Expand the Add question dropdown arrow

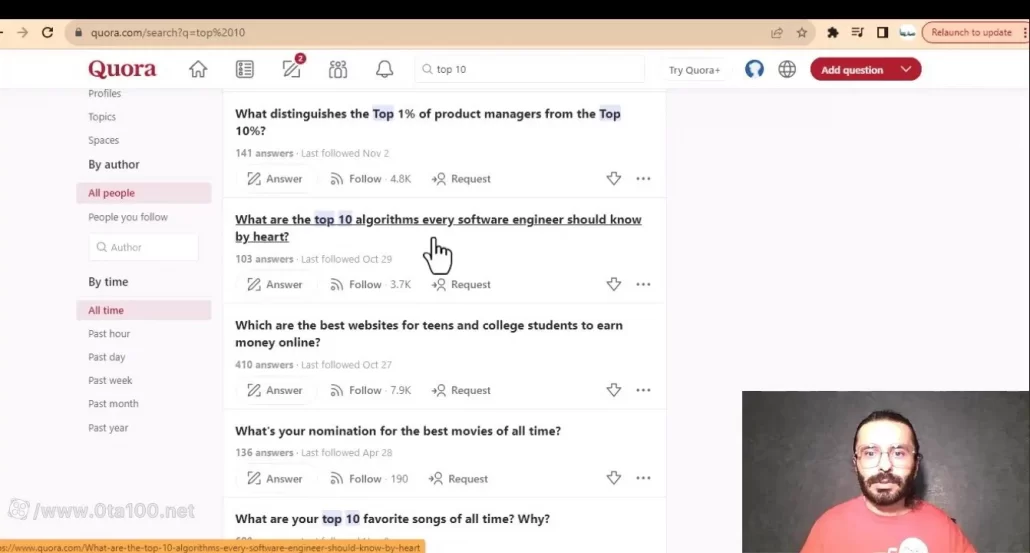(906, 69)
